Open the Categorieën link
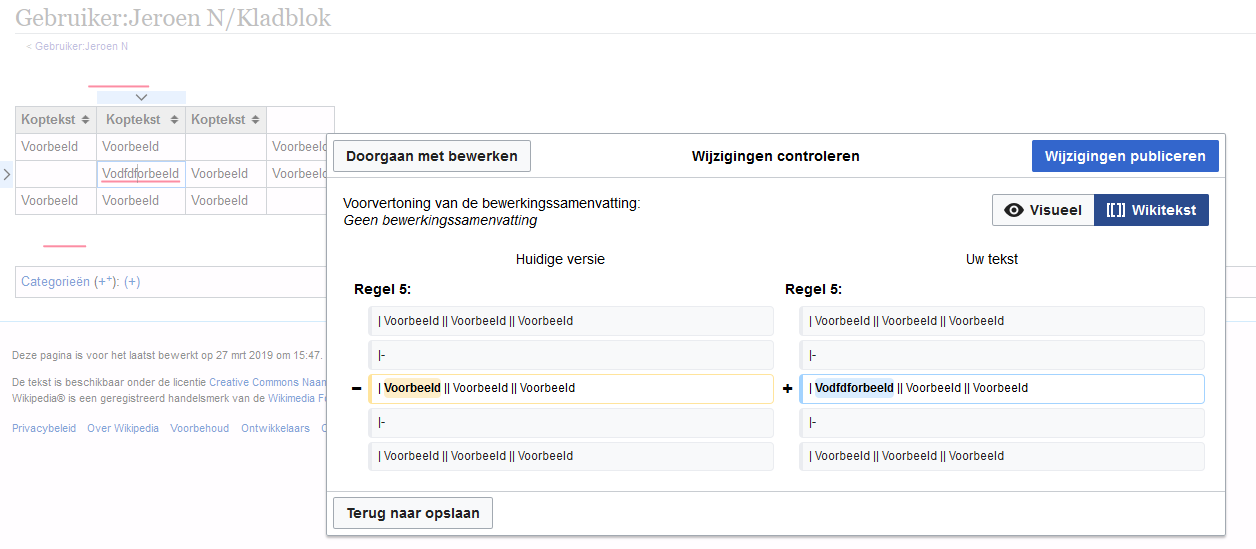The image size is (1256, 549). (x=55, y=282)
